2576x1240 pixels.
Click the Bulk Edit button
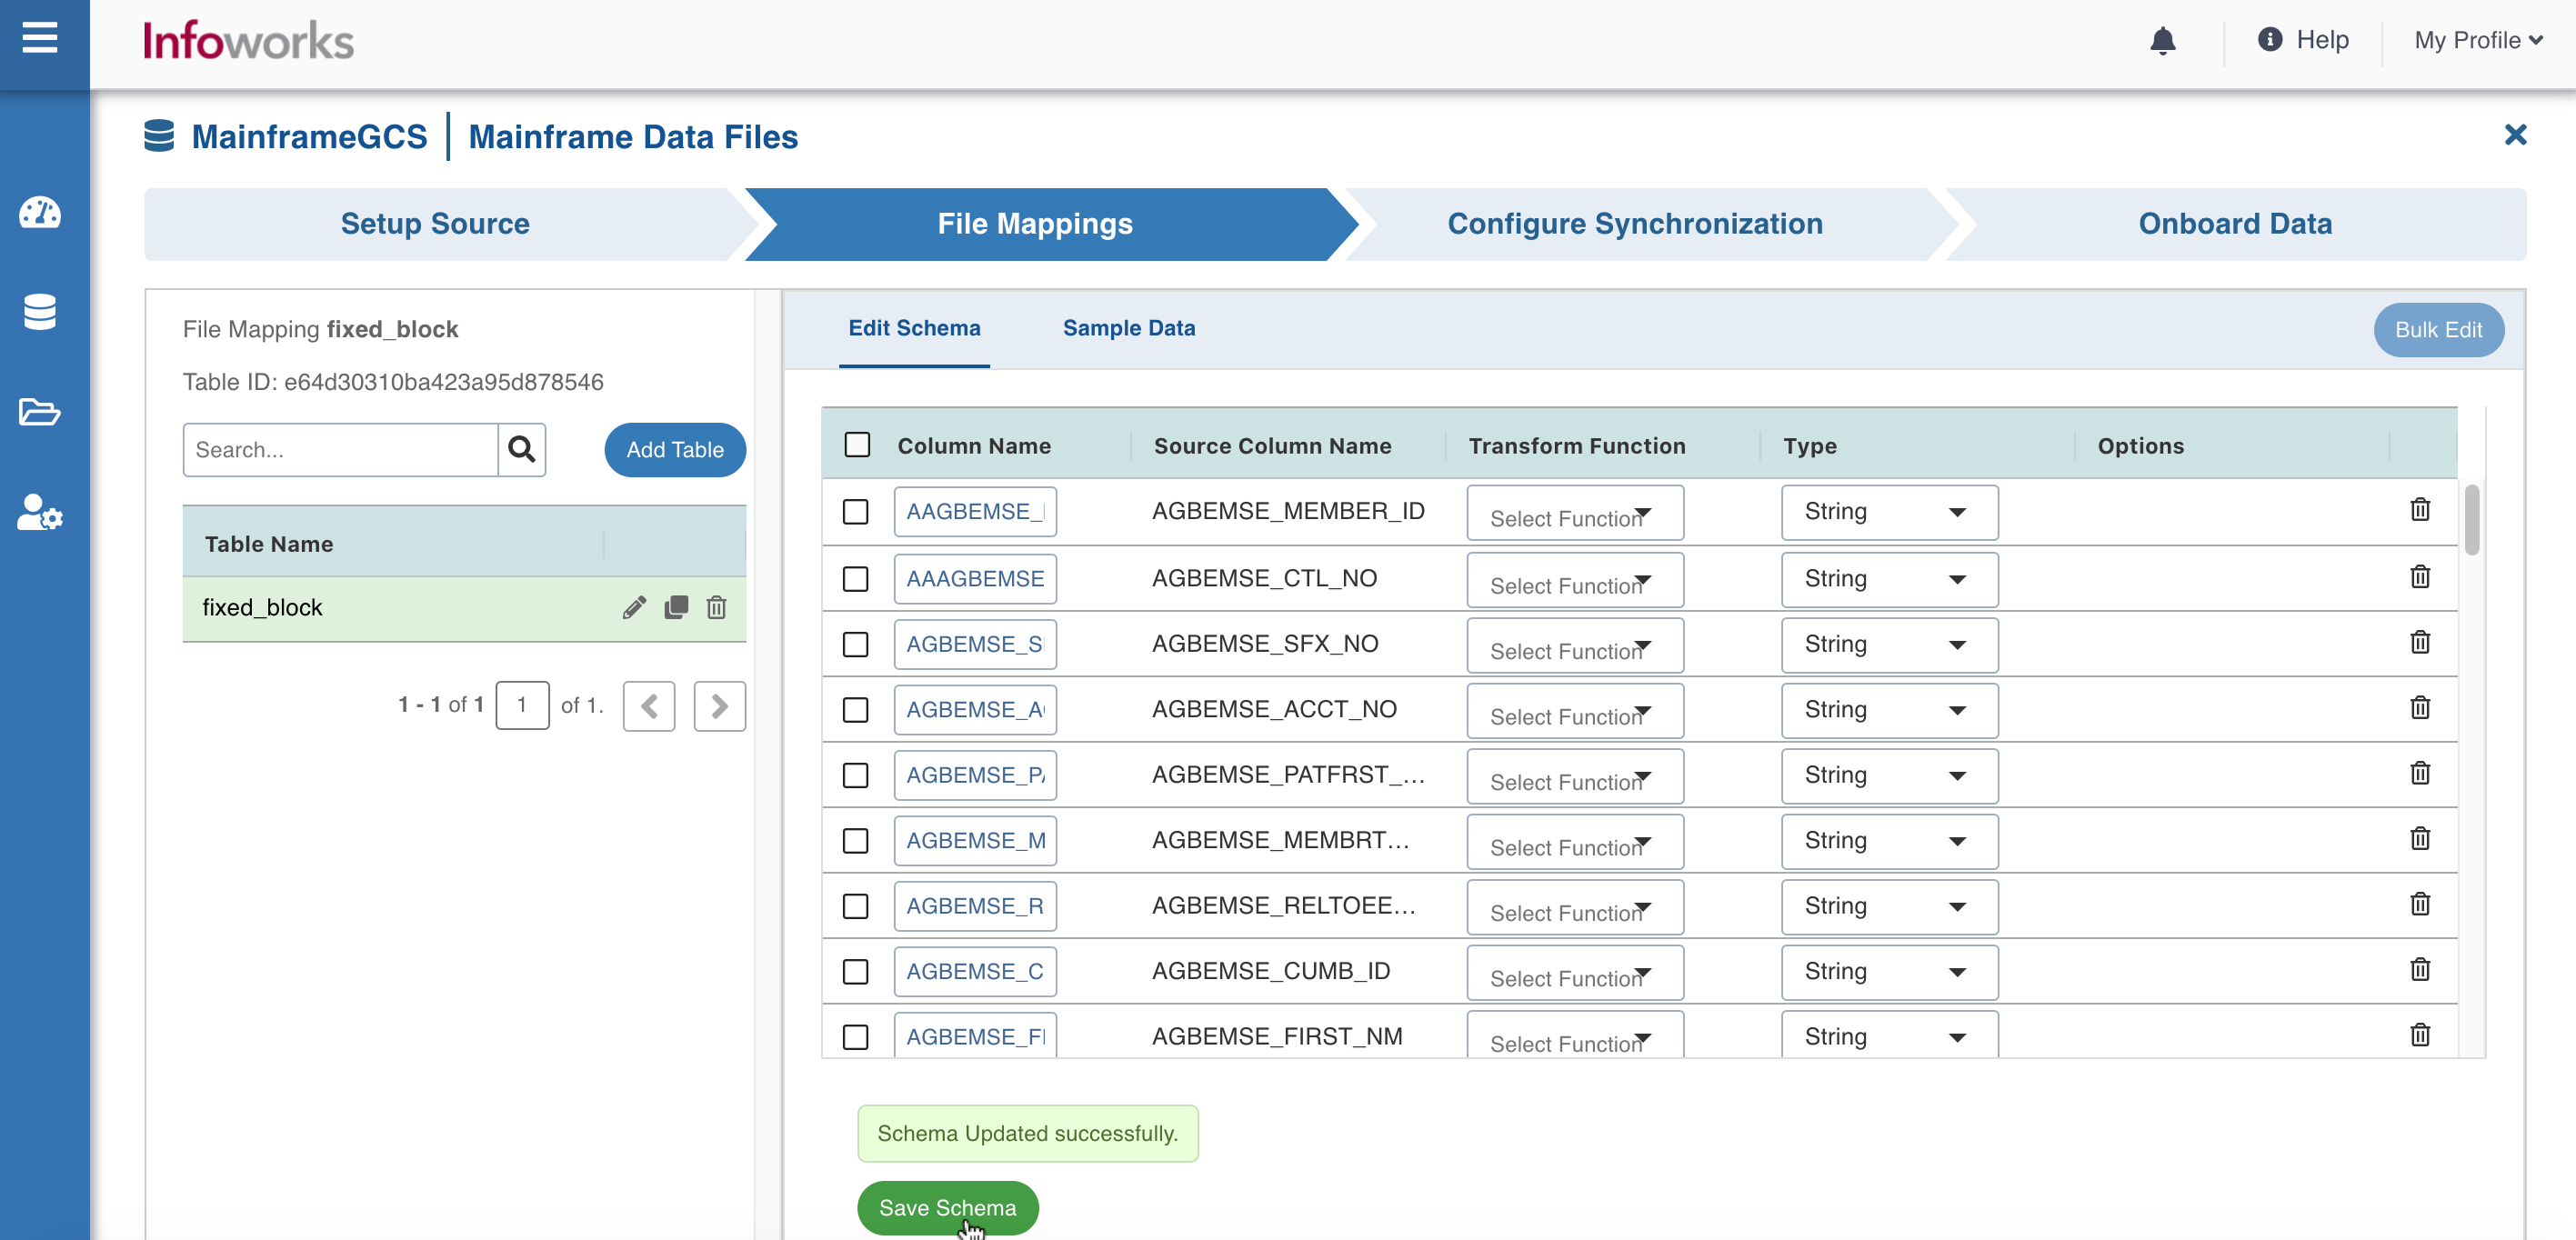[2437, 330]
